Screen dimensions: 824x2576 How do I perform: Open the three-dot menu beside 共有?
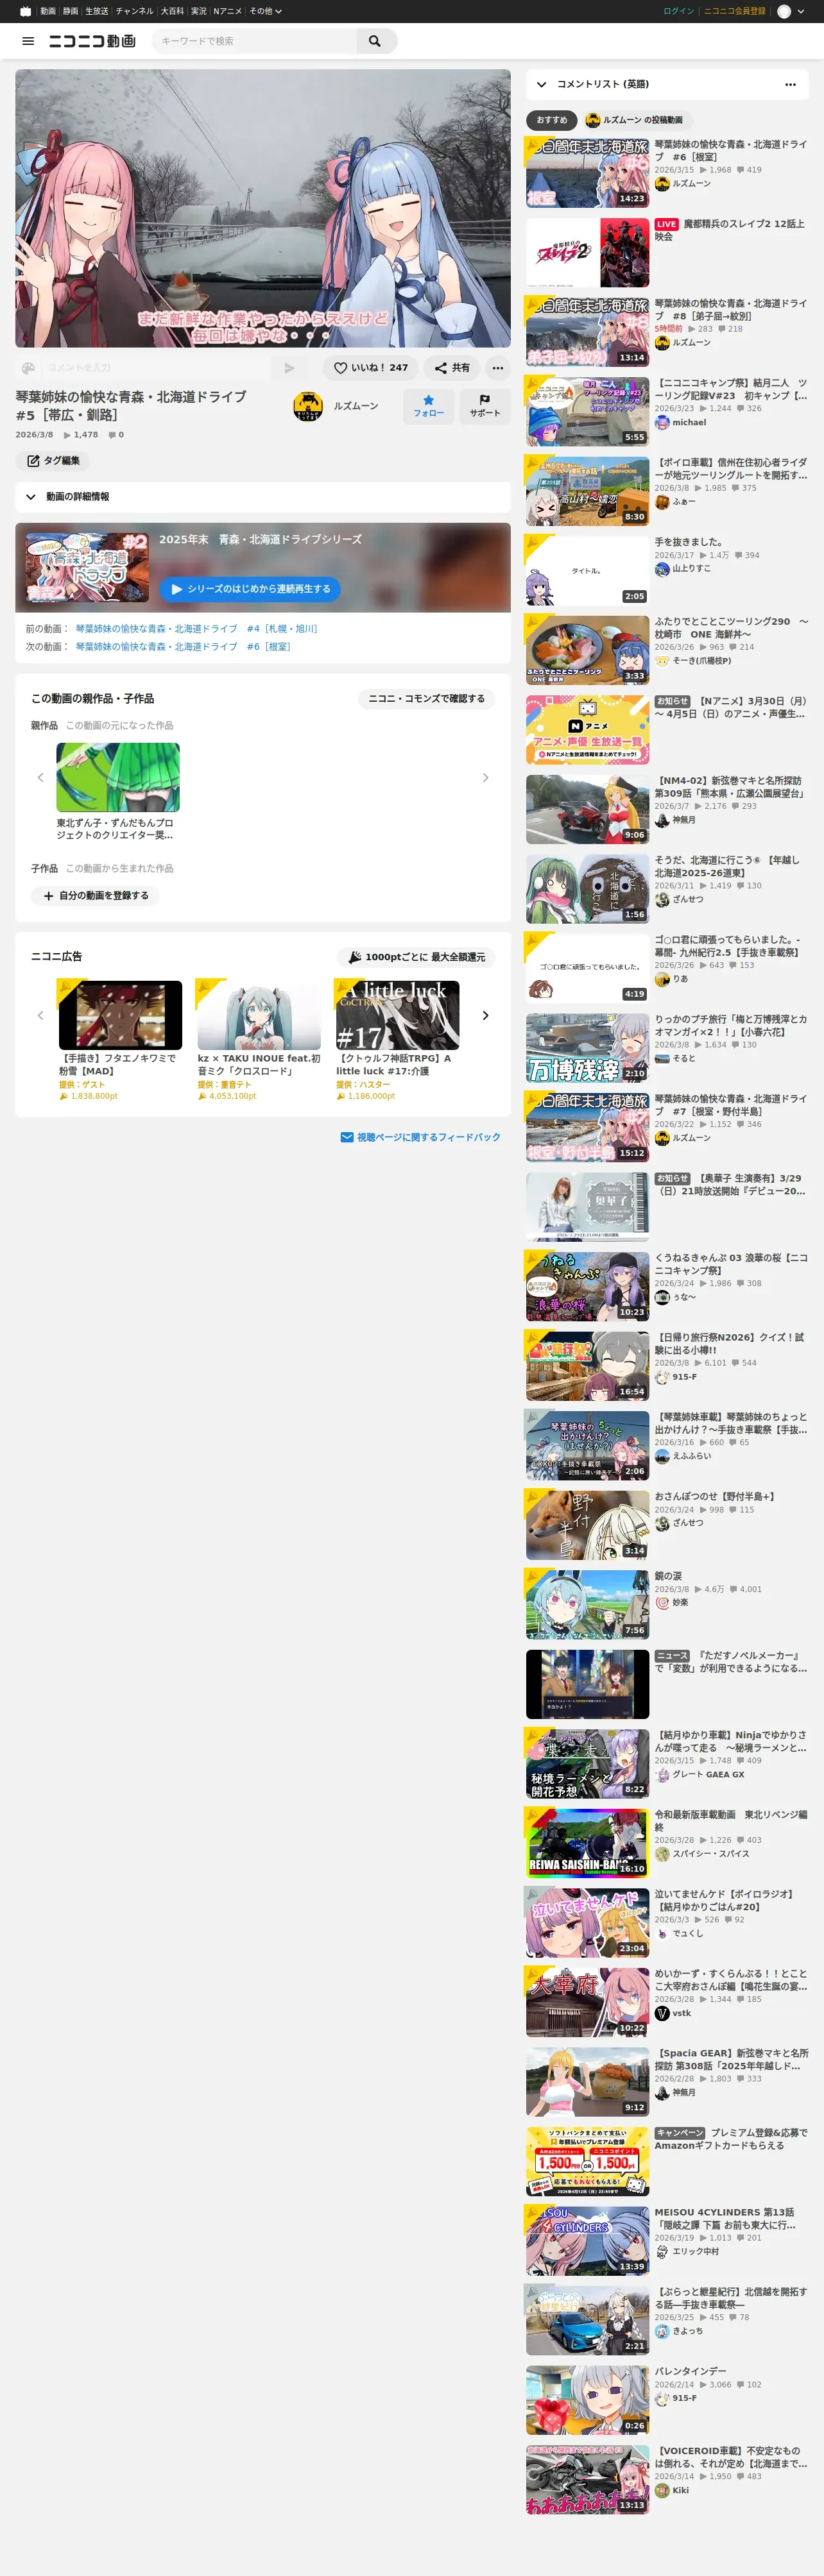point(498,368)
